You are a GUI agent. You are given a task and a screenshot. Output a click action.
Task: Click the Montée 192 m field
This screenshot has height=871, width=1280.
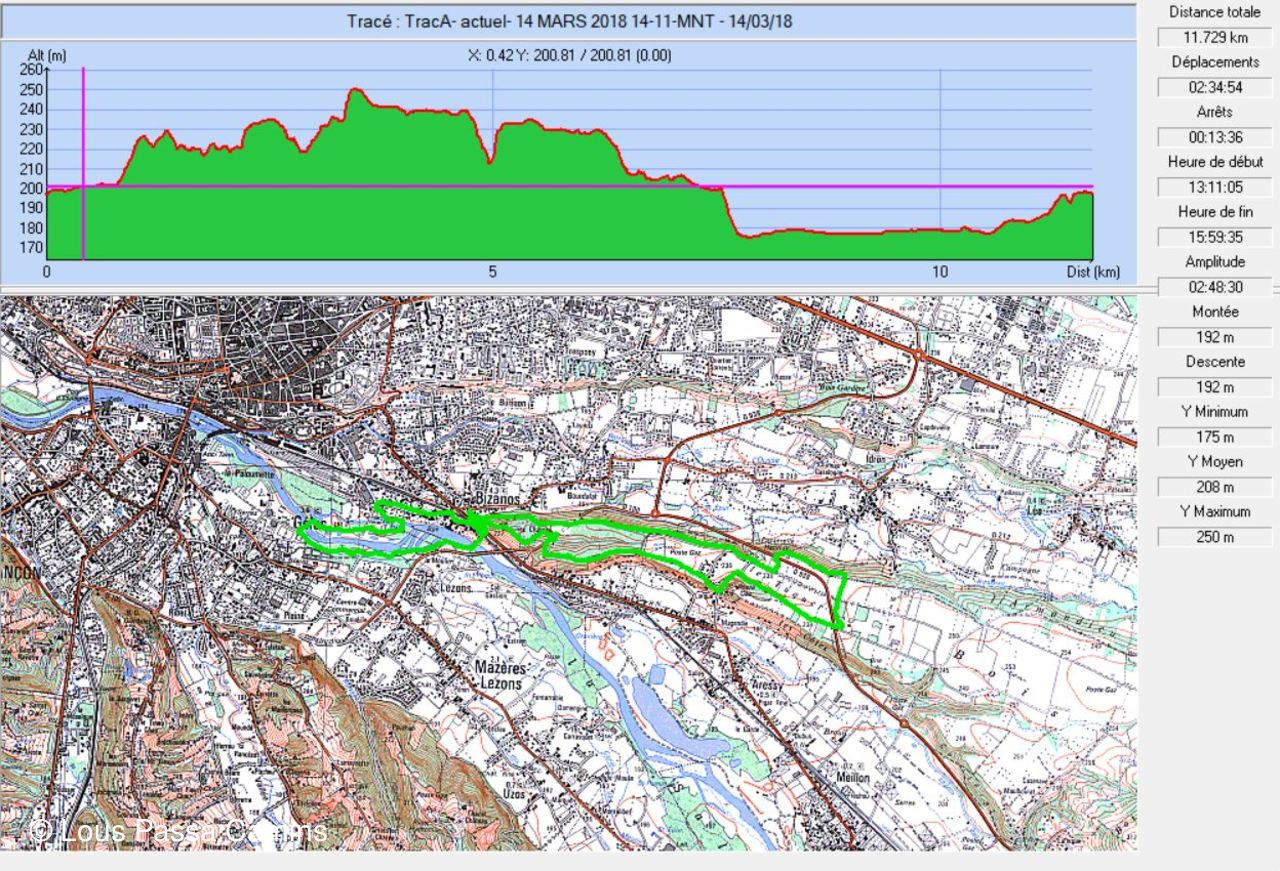click(x=1214, y=338)
